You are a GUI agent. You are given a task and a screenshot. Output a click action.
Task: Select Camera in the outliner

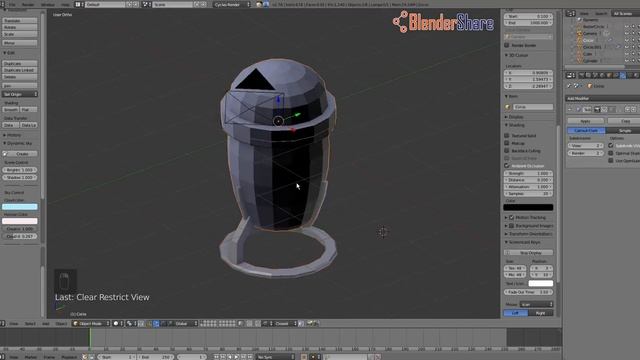click(x=590, y=33)
